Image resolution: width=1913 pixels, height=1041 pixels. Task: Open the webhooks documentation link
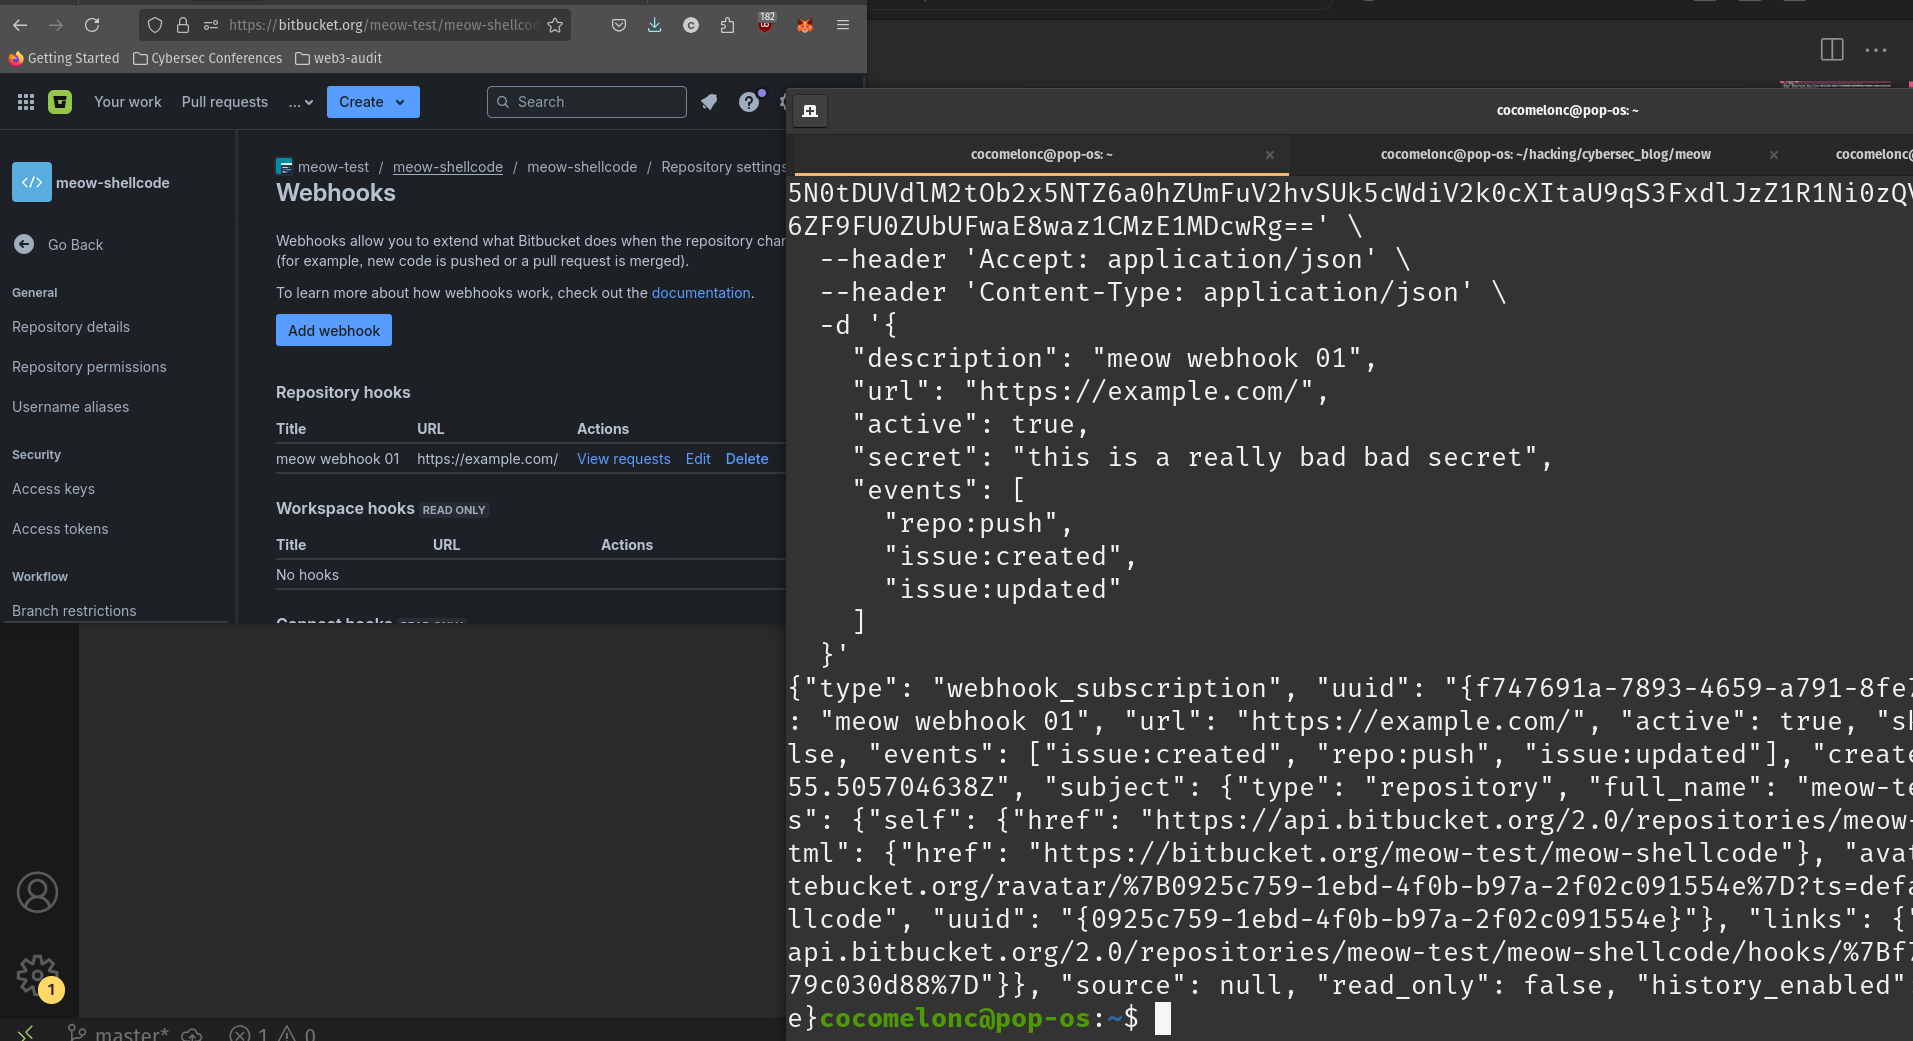tap(701, 293)
